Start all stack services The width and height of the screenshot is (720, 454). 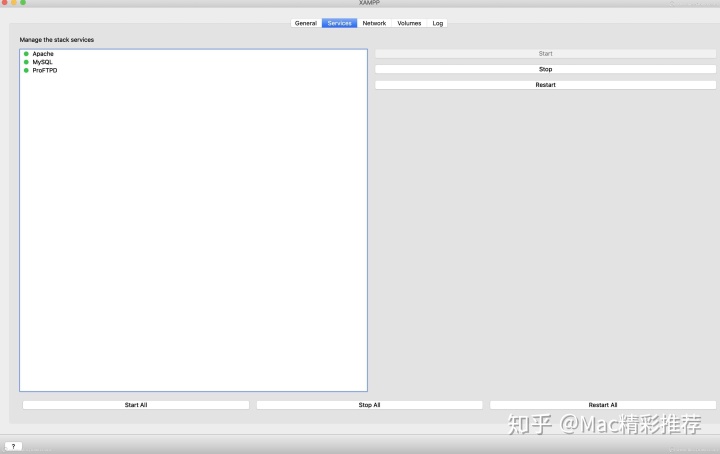136,405
